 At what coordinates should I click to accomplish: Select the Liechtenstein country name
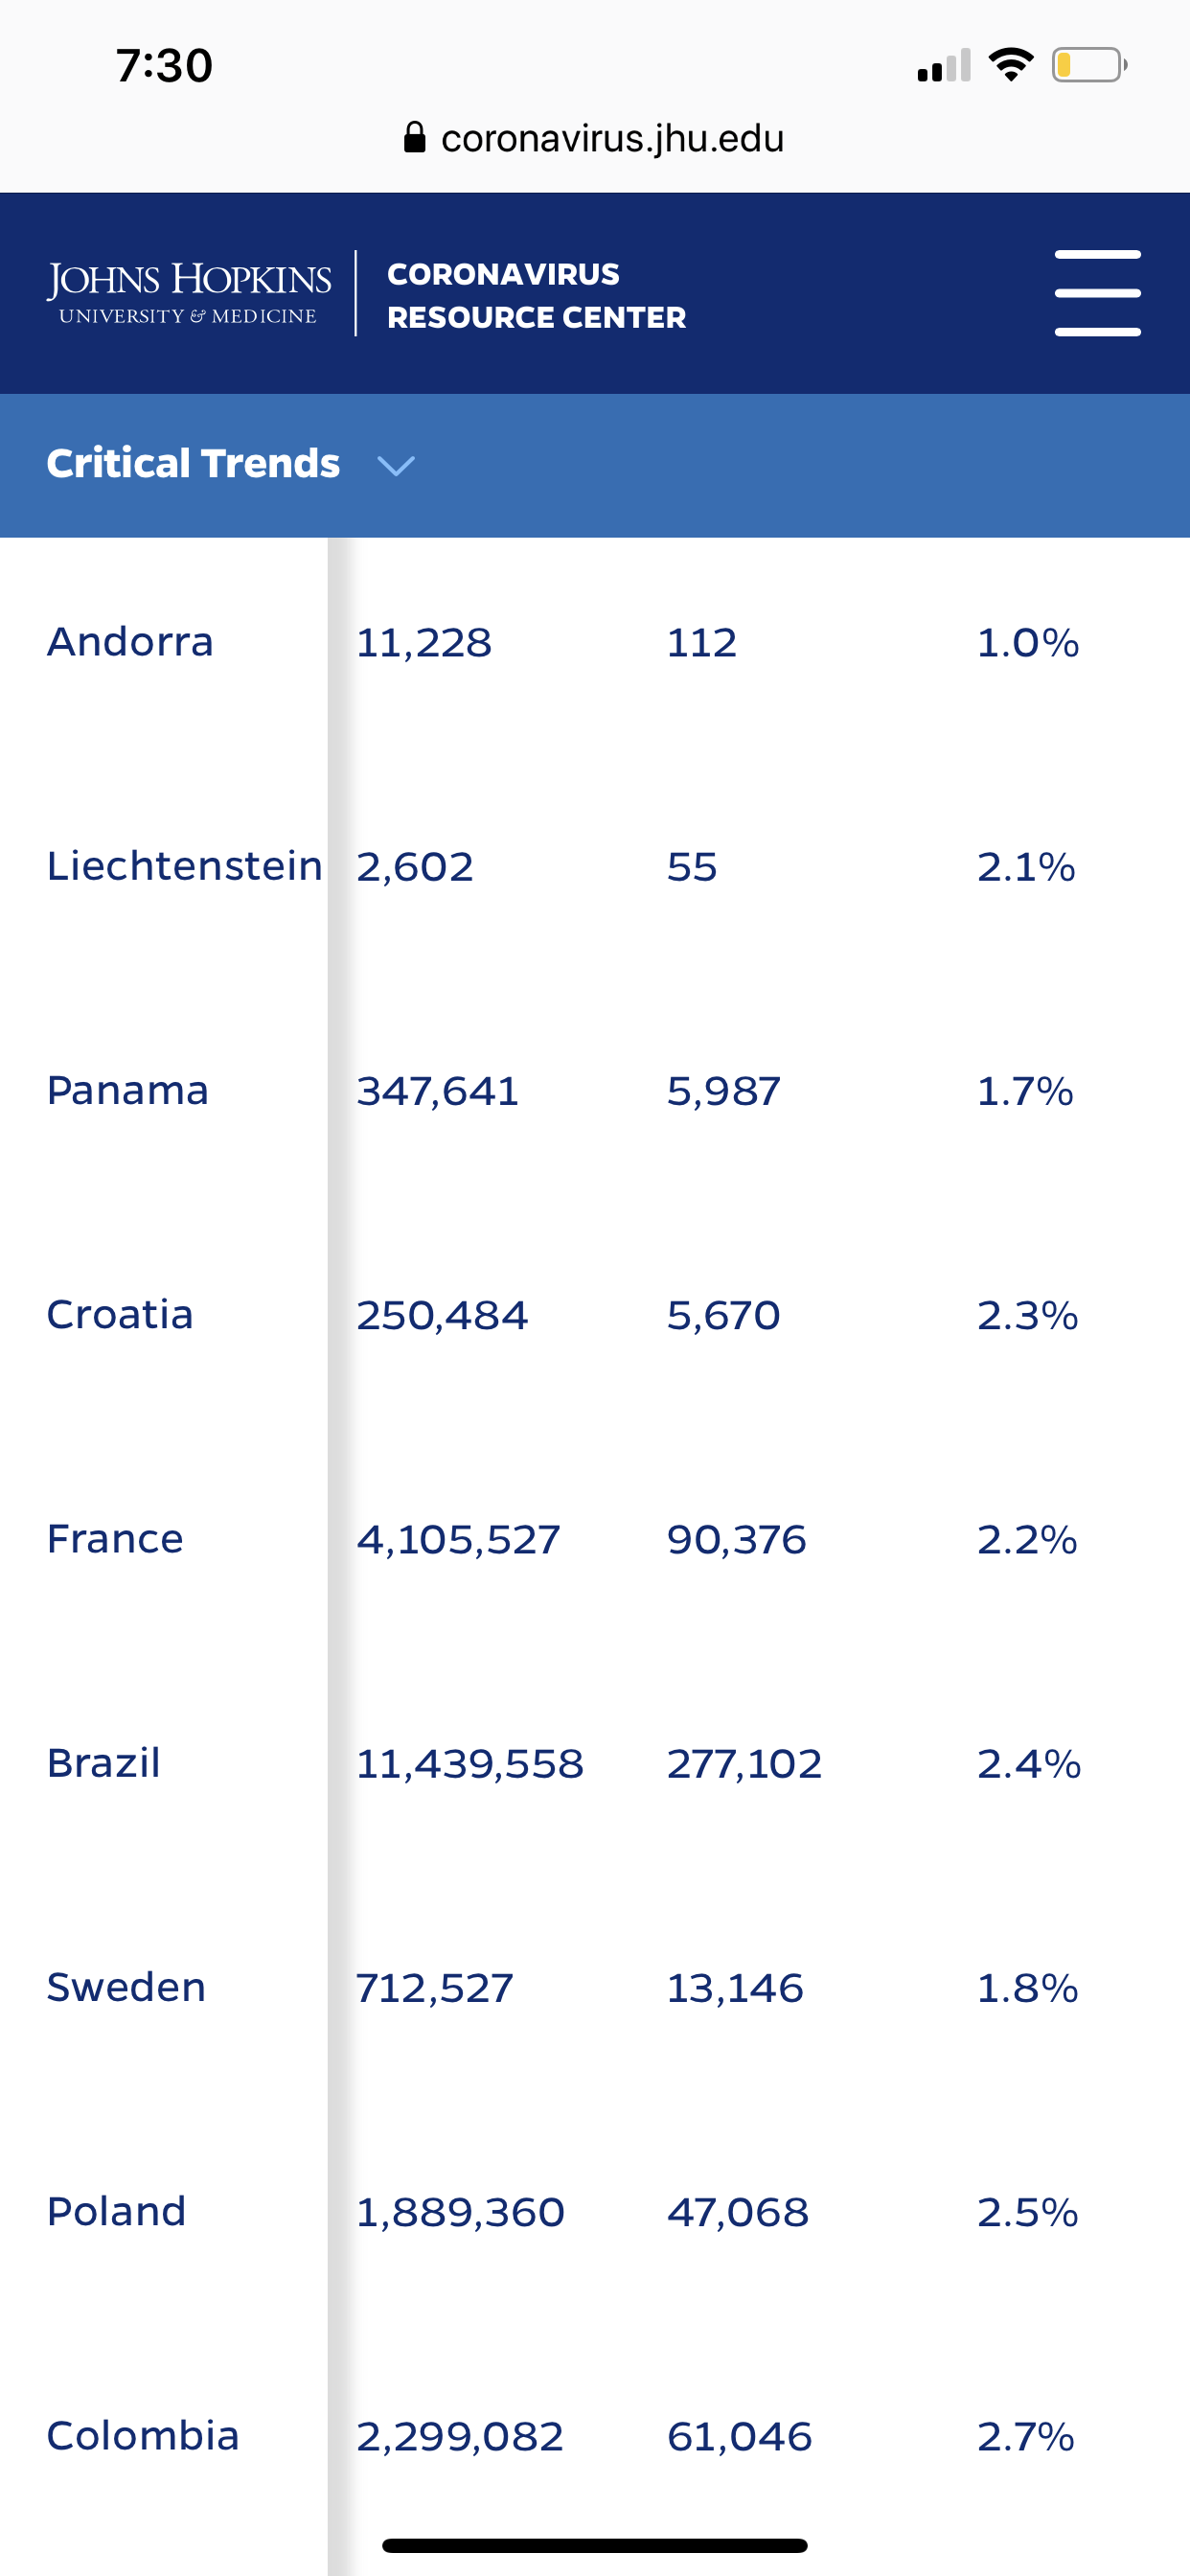184,866
